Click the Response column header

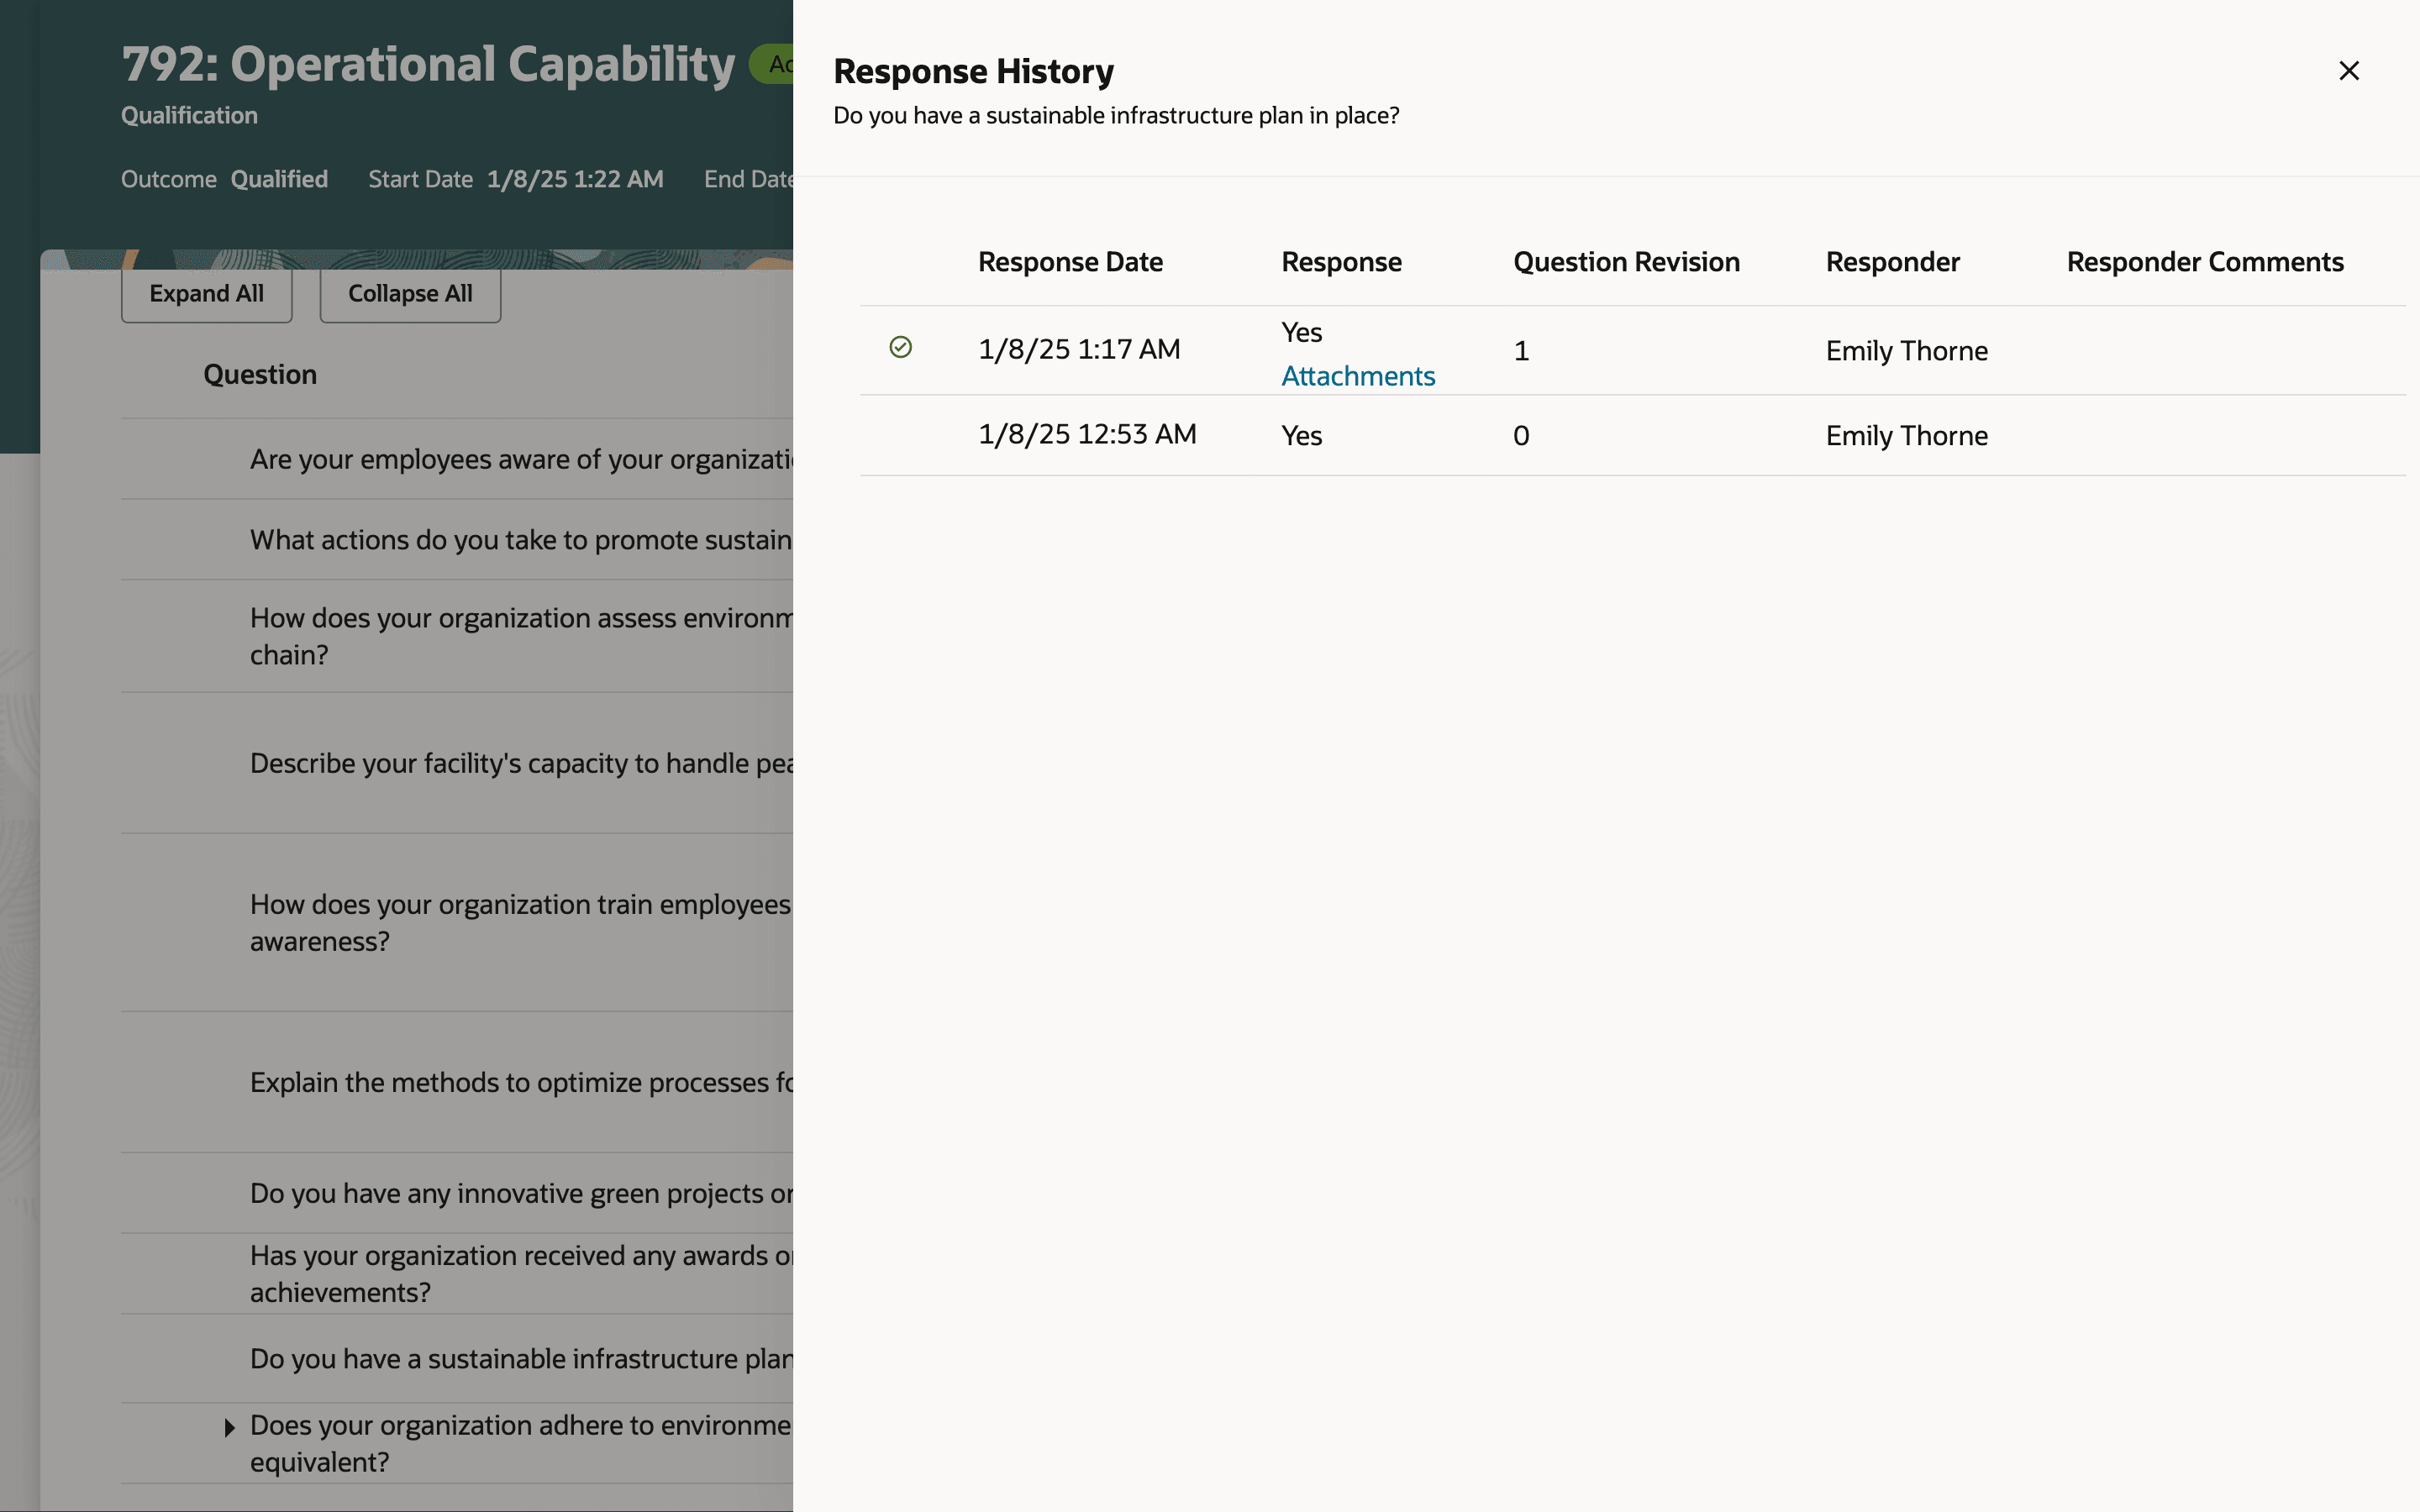point(1340,262)
